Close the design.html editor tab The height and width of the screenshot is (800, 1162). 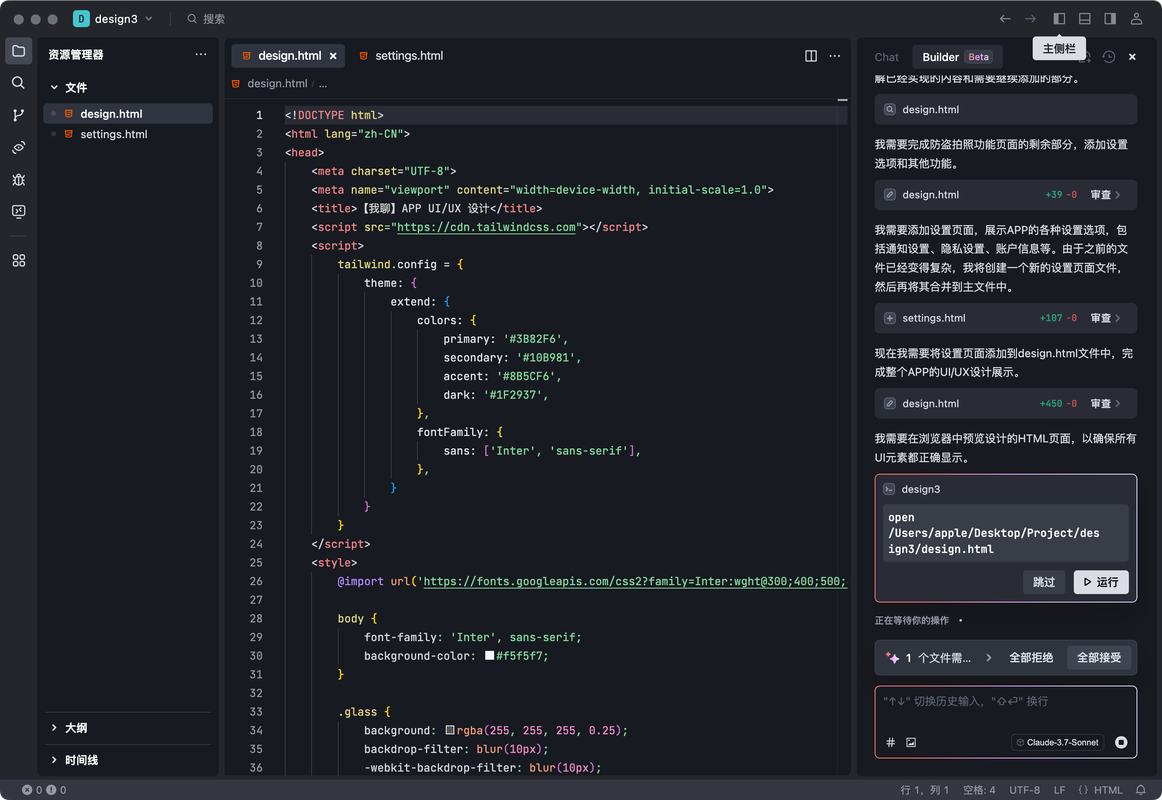coord(333,56)
